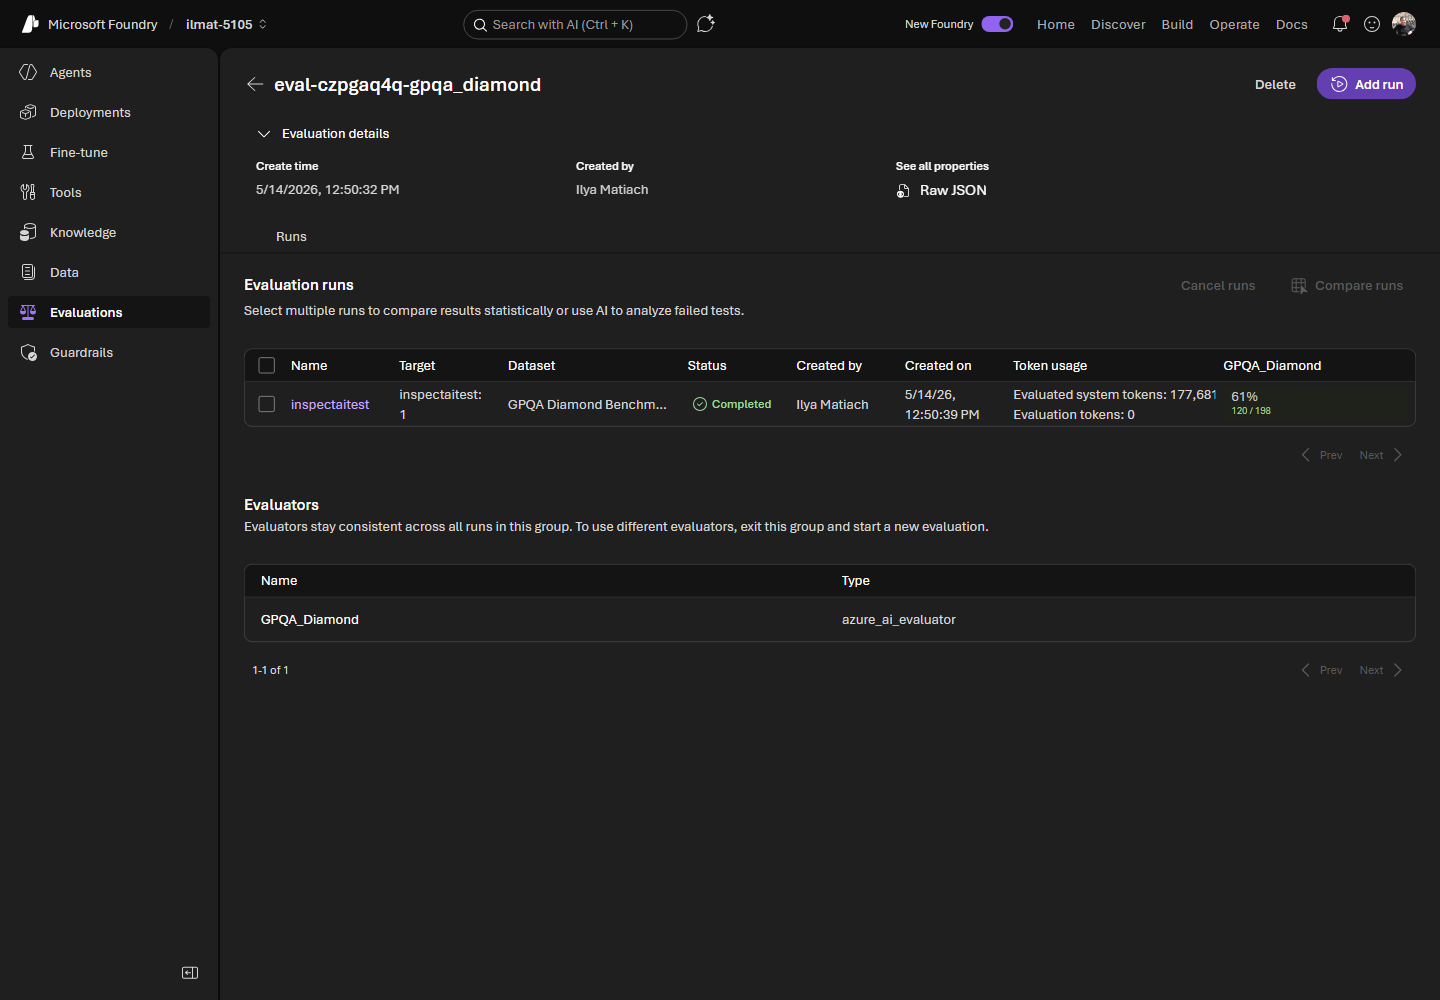Click magnifier icon in search box

pos(480,25)
